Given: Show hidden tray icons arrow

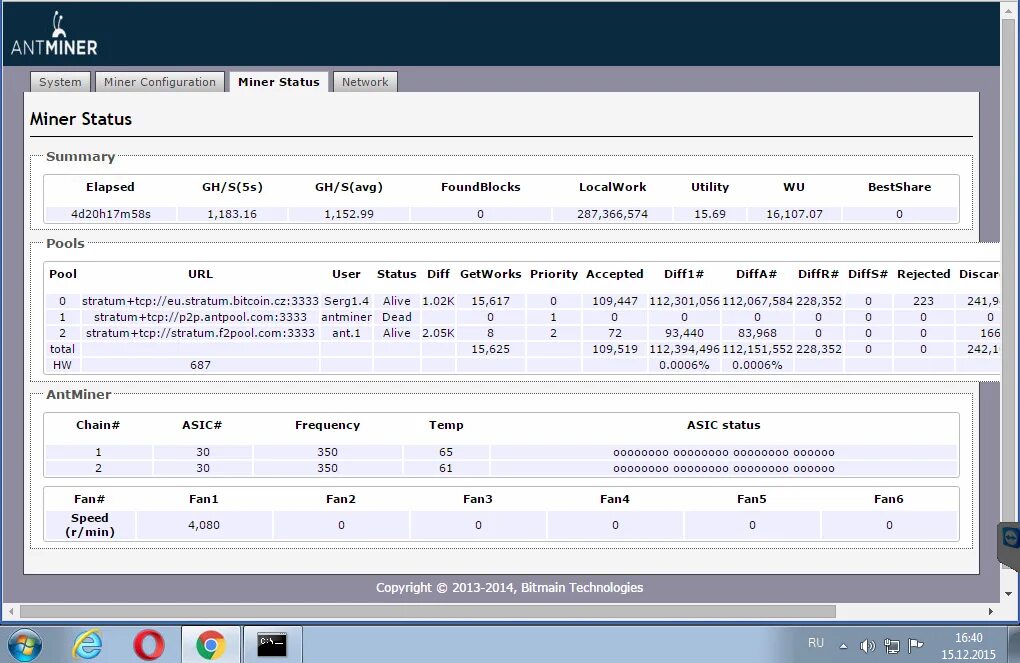Looking at the screenshot, I should (843, 646).
